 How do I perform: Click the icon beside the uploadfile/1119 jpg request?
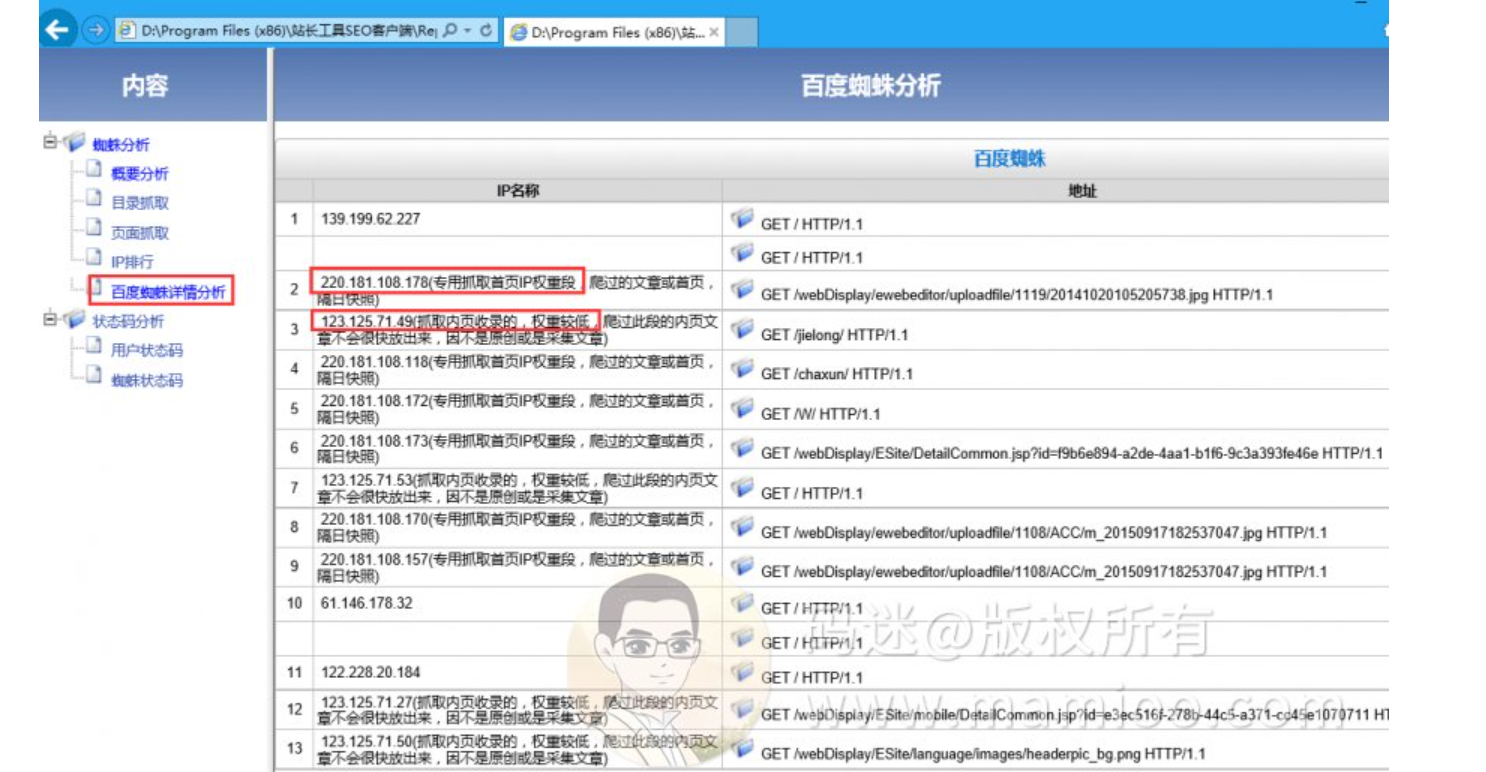click(x=742, y=289)
